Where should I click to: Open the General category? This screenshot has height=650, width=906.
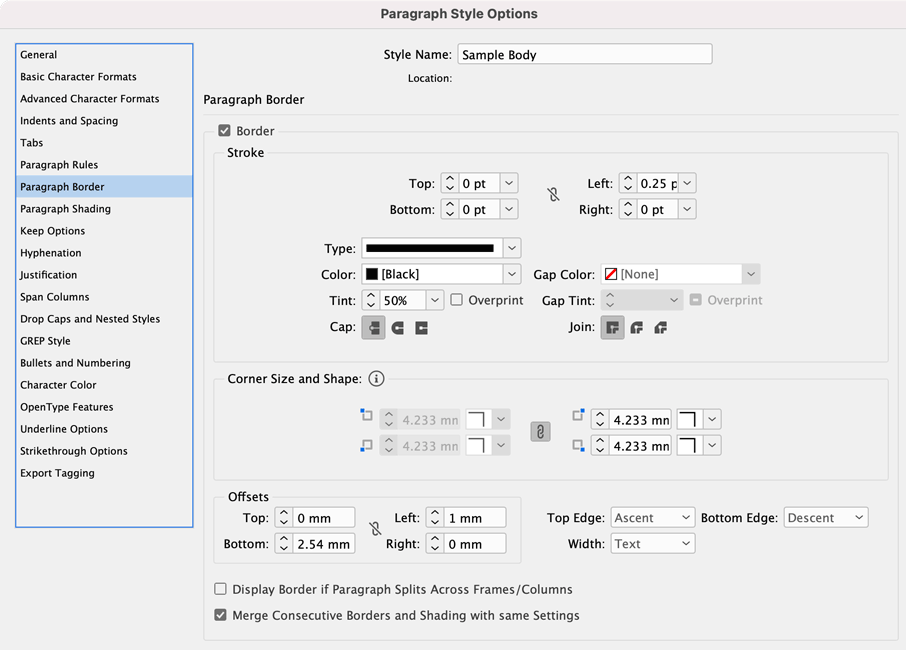point(104,55)
